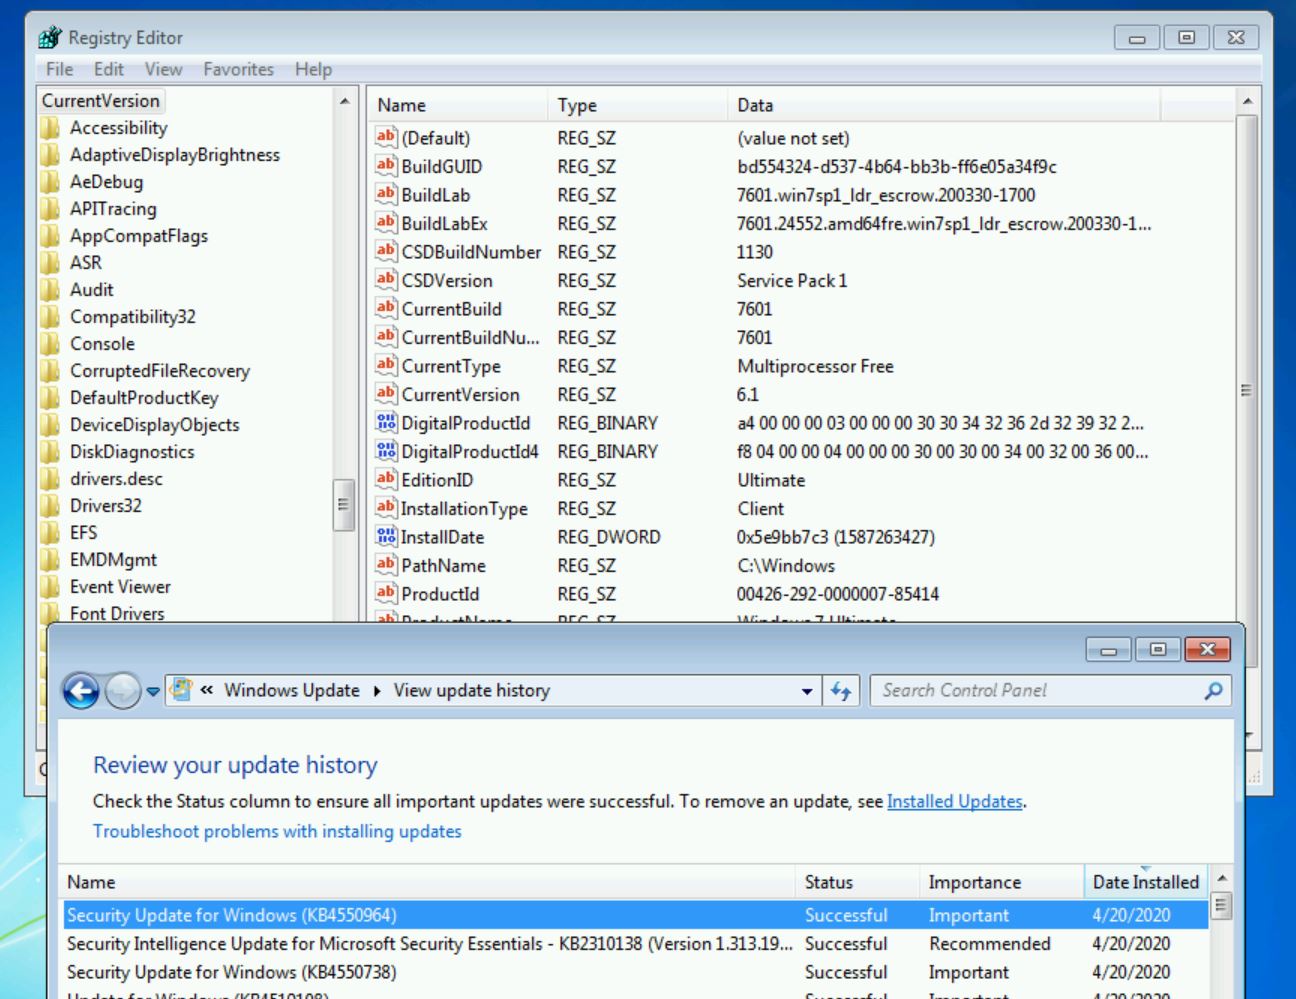Click the registry tree scrollbar thumb

coord(344,504)
